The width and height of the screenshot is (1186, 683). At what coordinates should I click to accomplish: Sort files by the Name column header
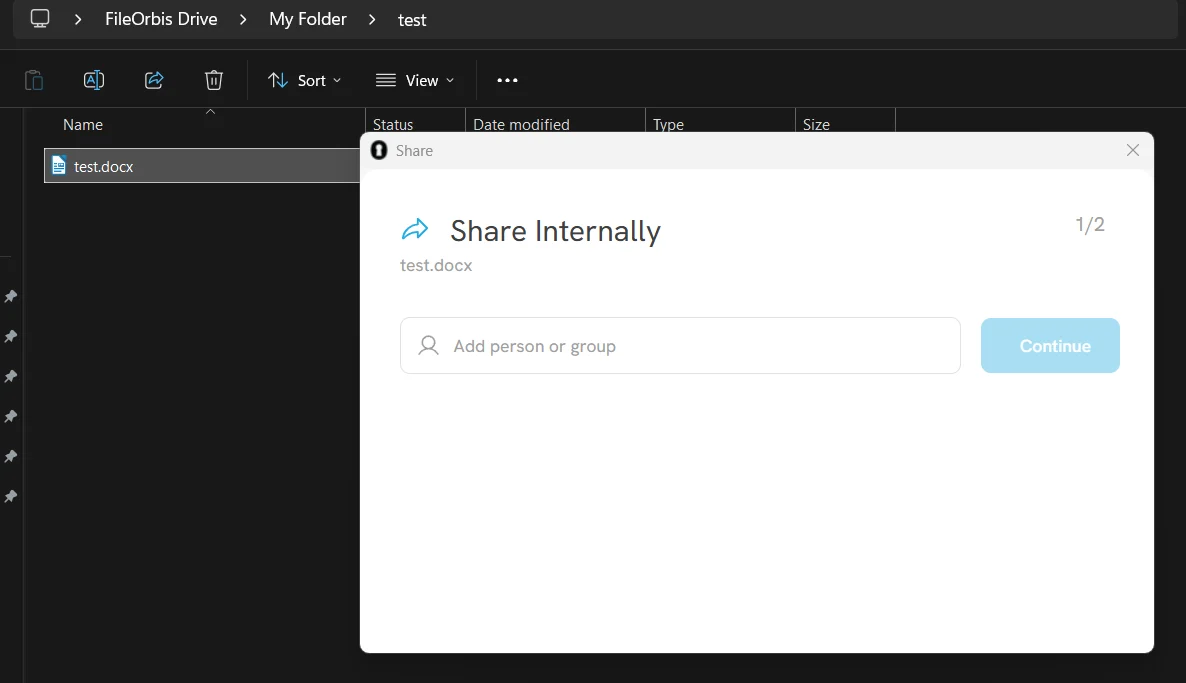tap(83, 125)
